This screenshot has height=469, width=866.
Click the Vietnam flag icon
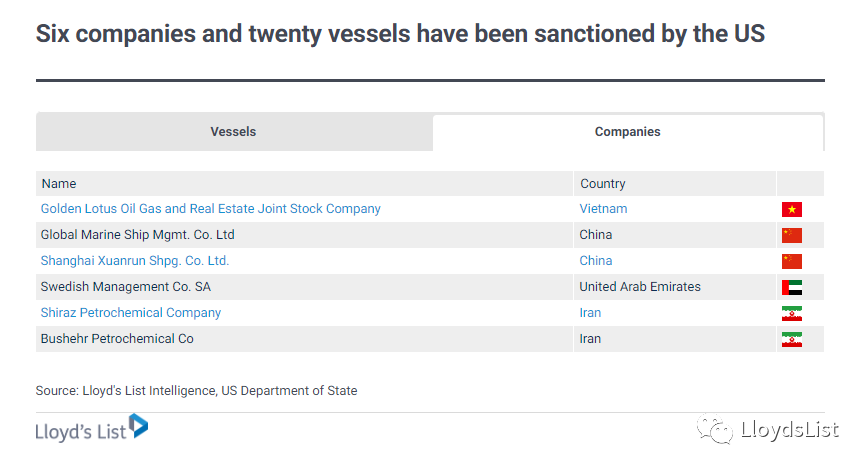pyautogui.click(x=791, y=209)
